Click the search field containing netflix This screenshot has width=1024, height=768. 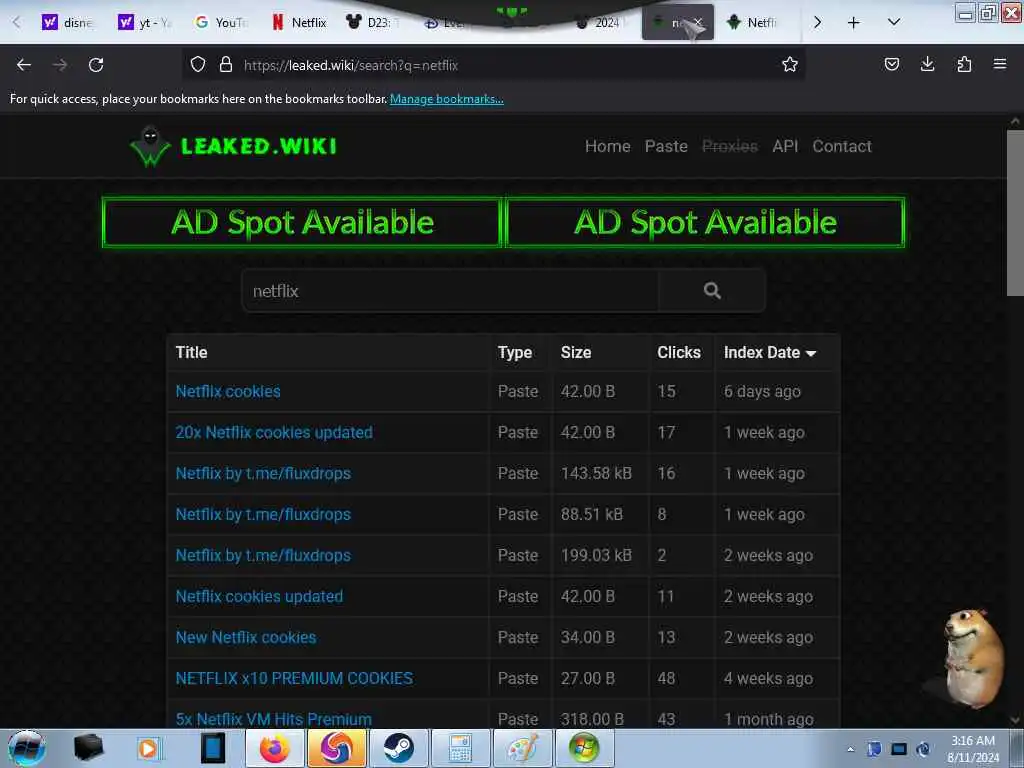point(451,291)
